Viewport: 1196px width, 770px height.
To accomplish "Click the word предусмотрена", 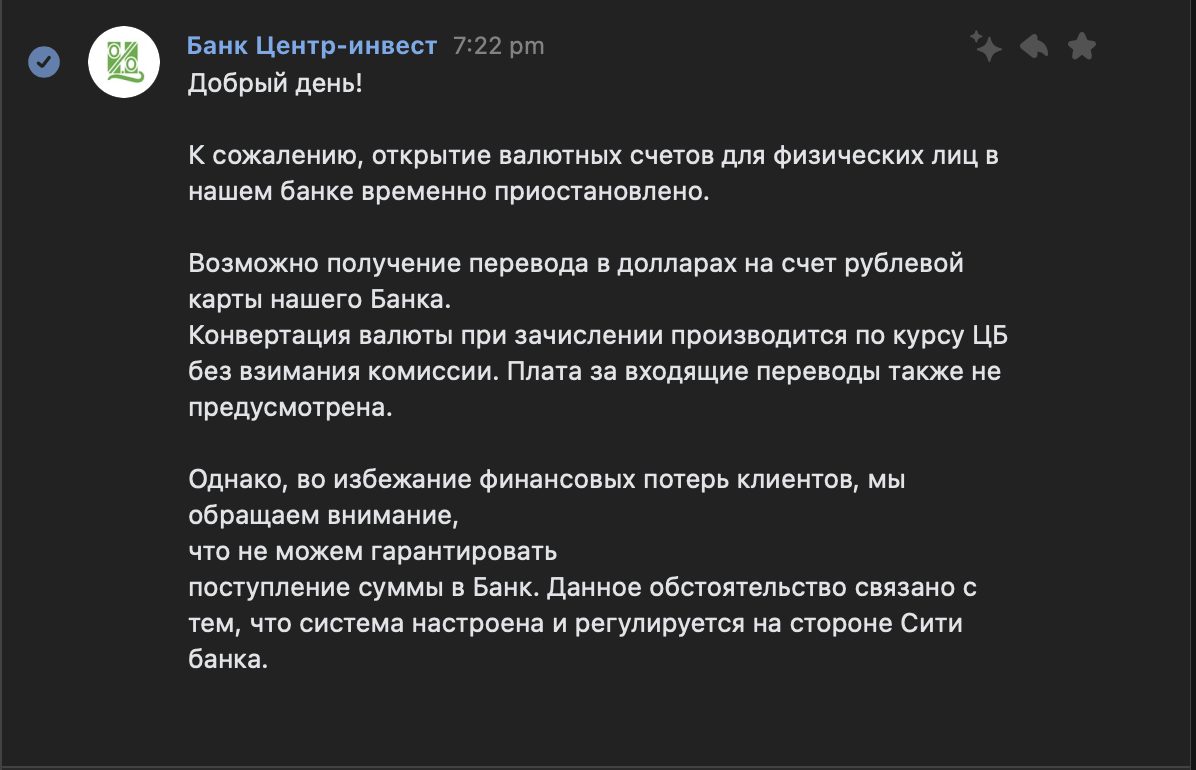I will [x=290, y=407].
